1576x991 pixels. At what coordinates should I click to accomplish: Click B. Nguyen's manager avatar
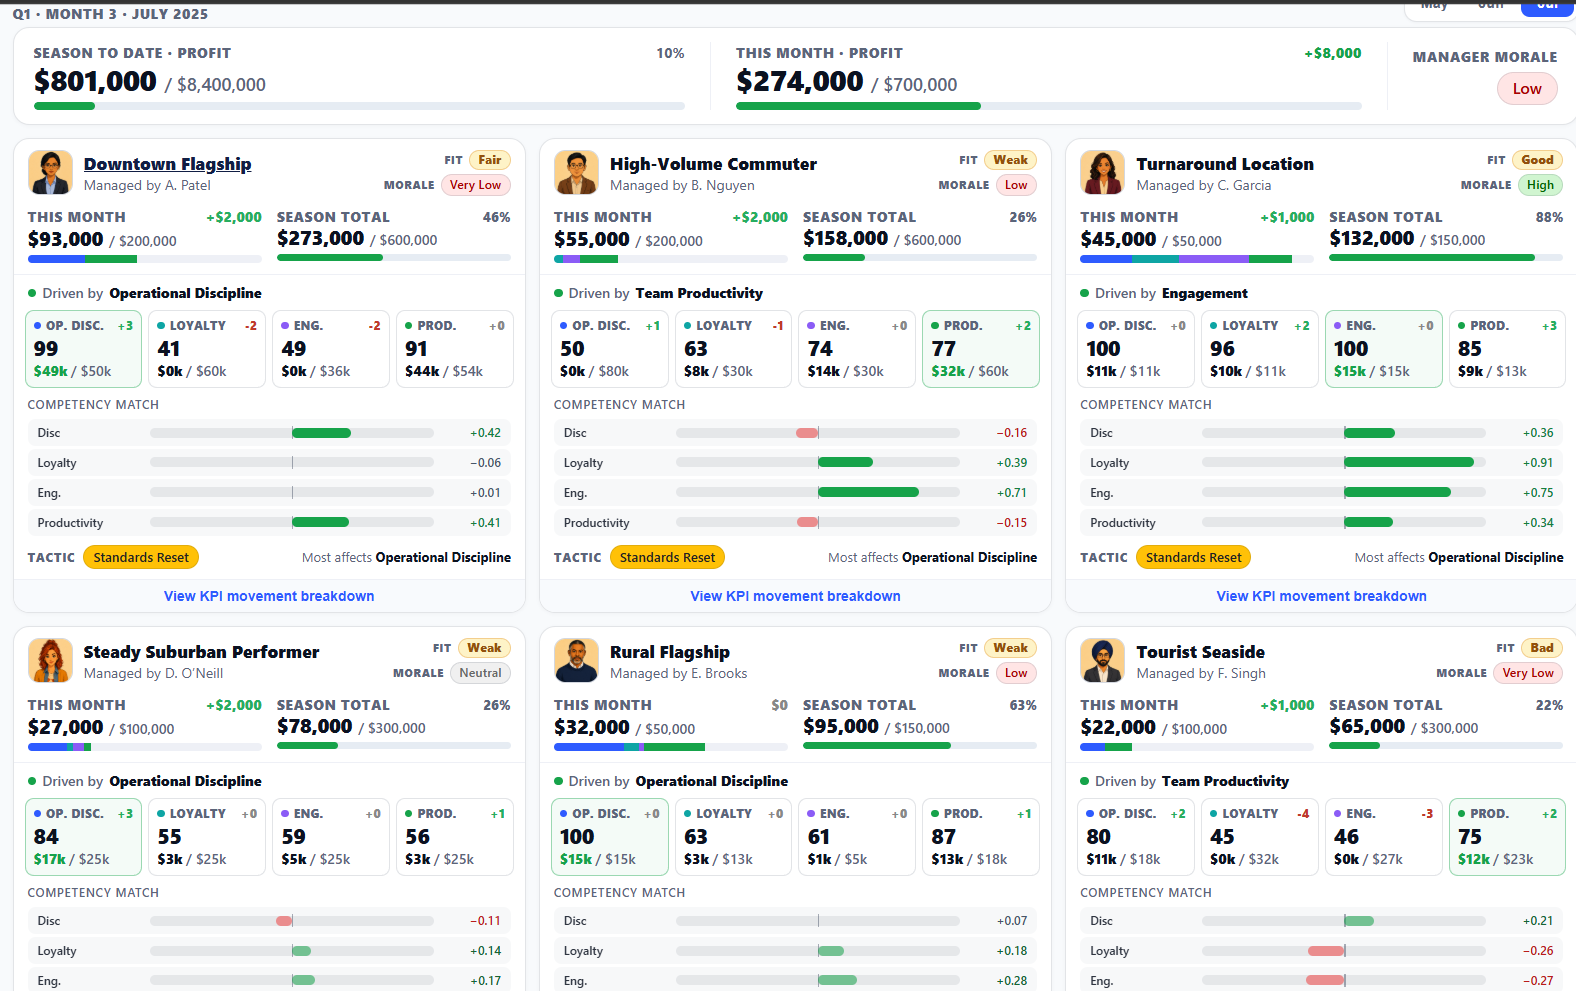click(x=576, y=172)
